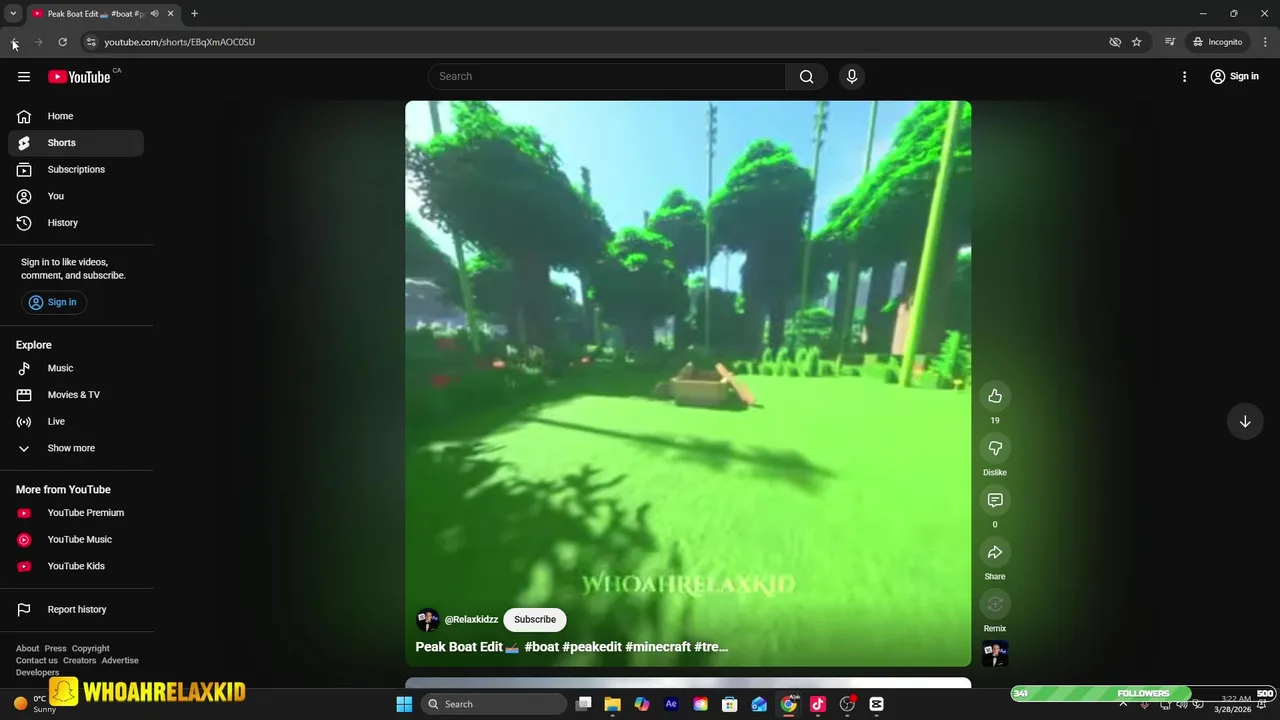
Task: Like the short with thumbs up
Action: point(995,396)
